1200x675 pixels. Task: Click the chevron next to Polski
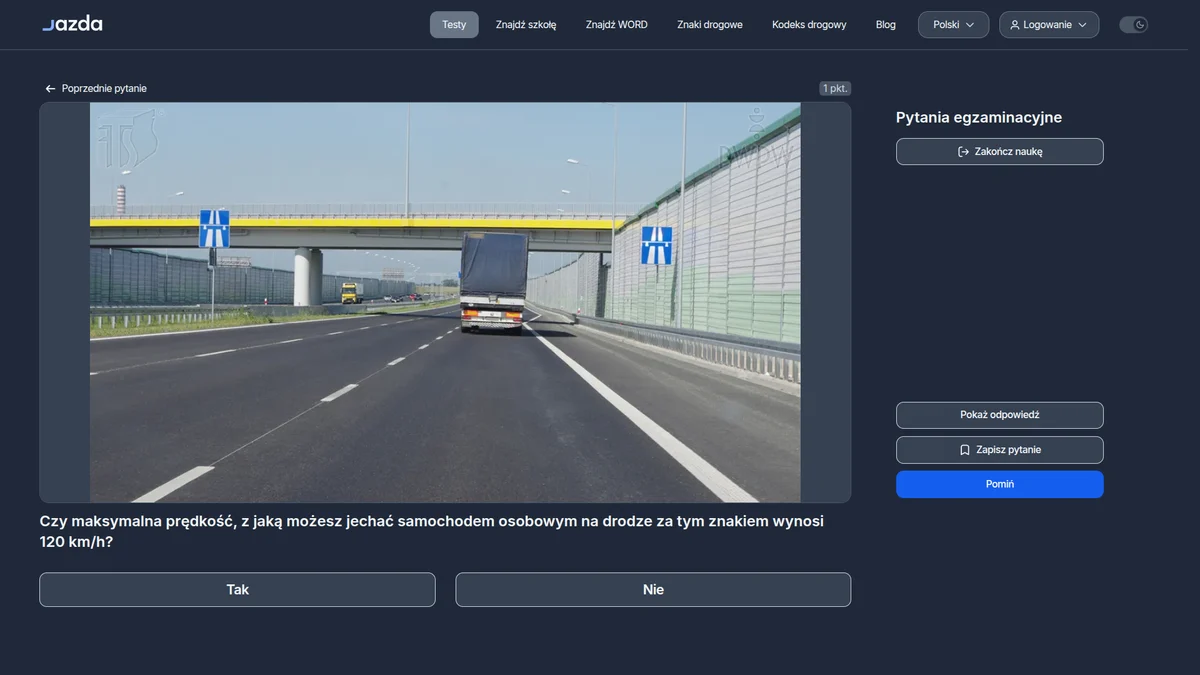[x=970, y=25]
